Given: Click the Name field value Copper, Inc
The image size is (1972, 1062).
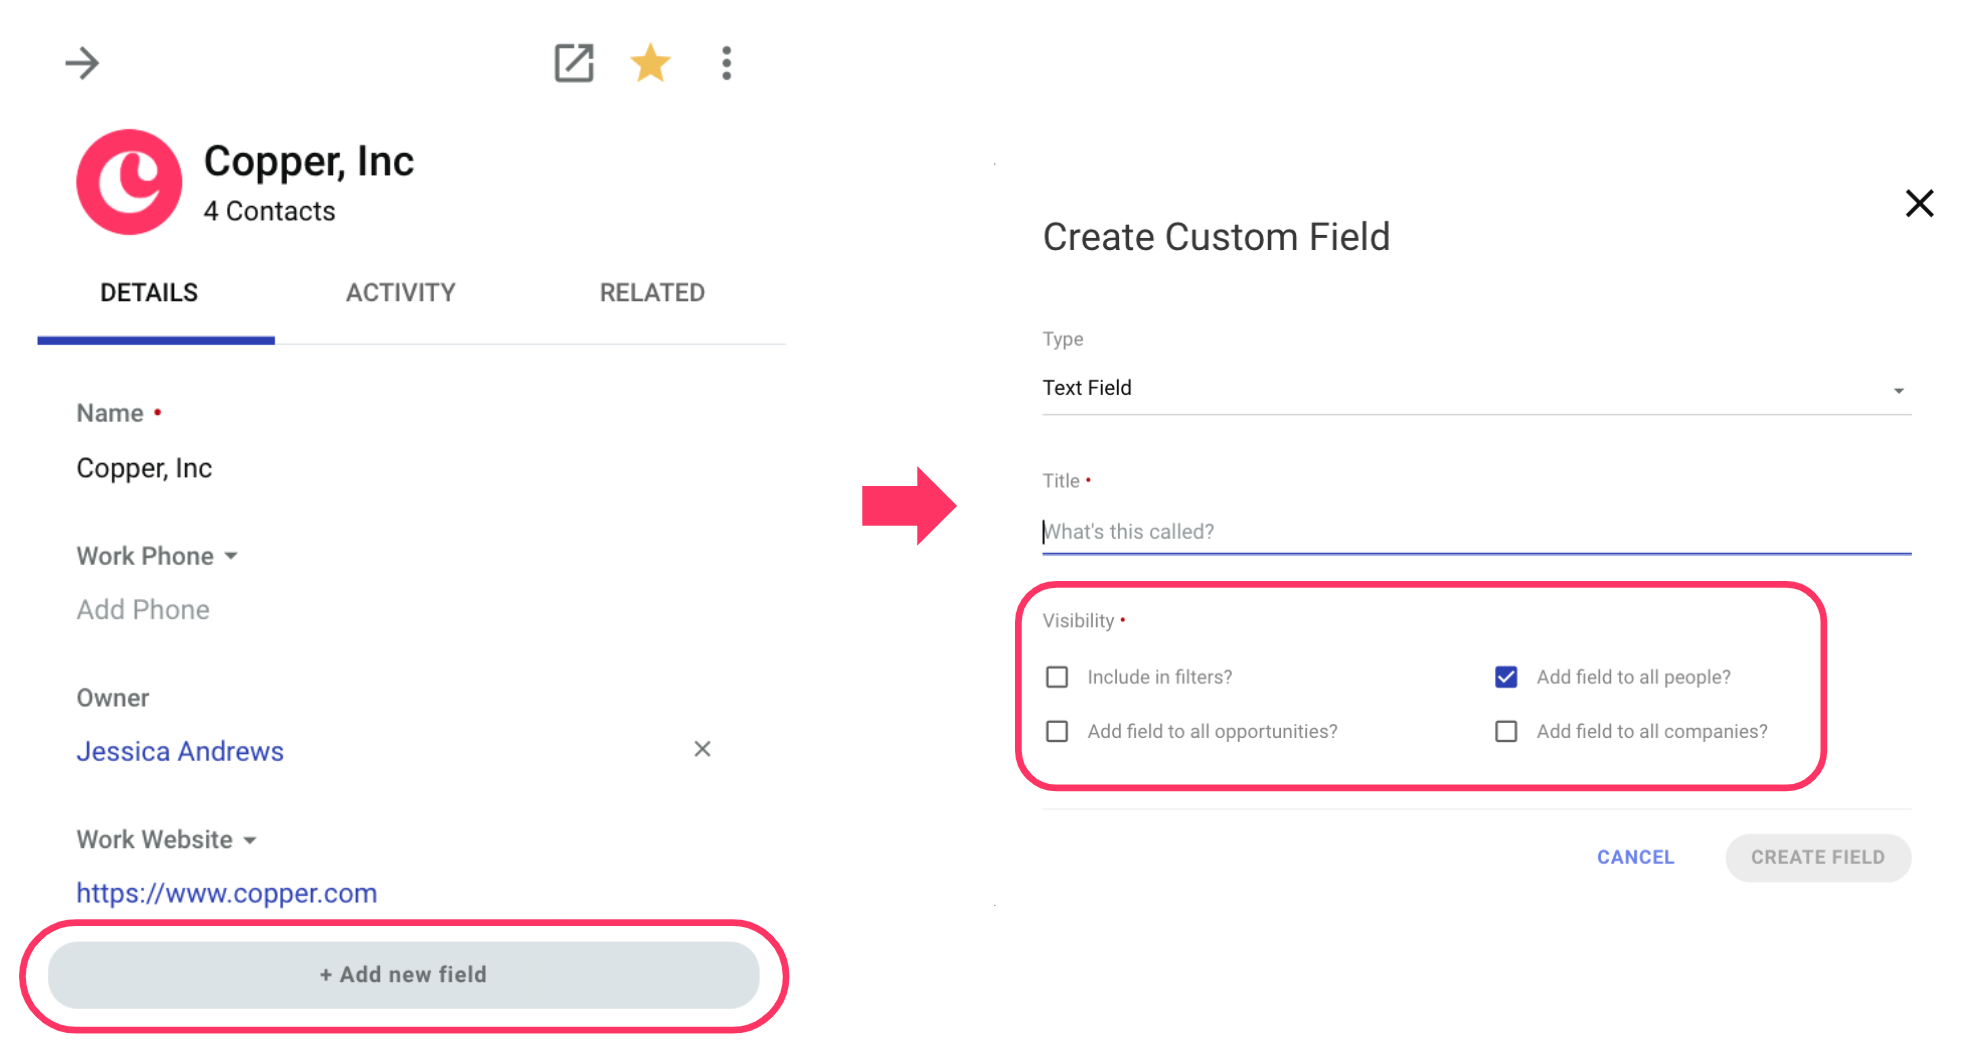Looking at the screenshot, I should pyautogui.click(x=144, y=468).
